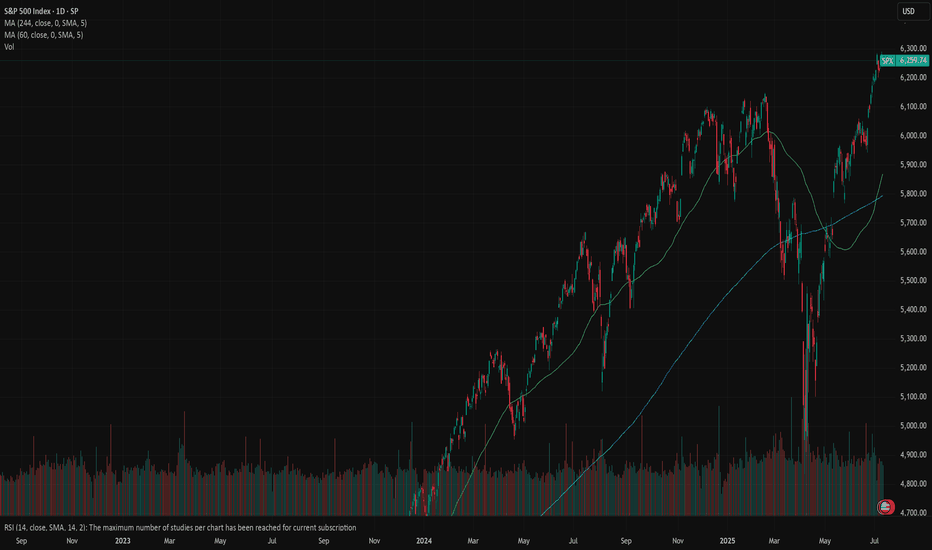Screen dimensions: 932x550
Task: Click the 2024 label on time axis
Action: tap(424, 541)
